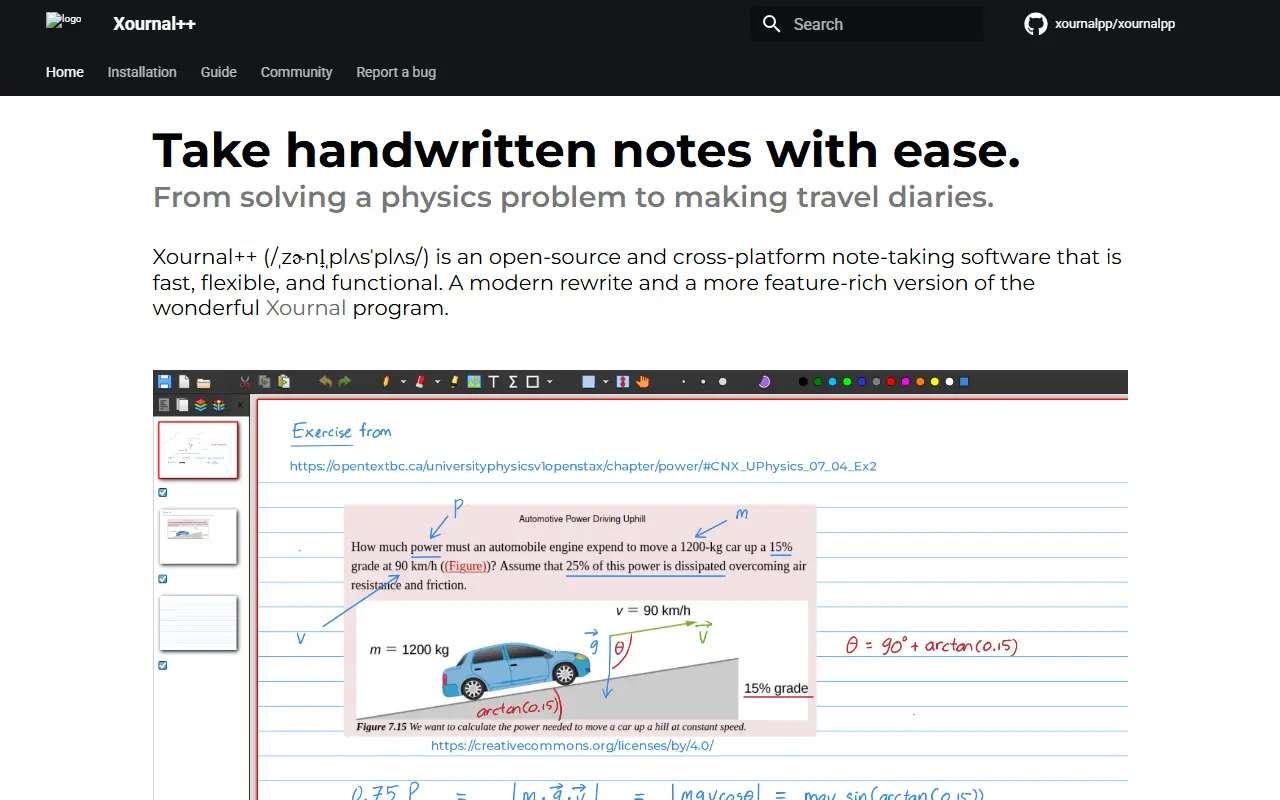Open the Report a bug tab

pyautogui.click(x=396, y=72)
